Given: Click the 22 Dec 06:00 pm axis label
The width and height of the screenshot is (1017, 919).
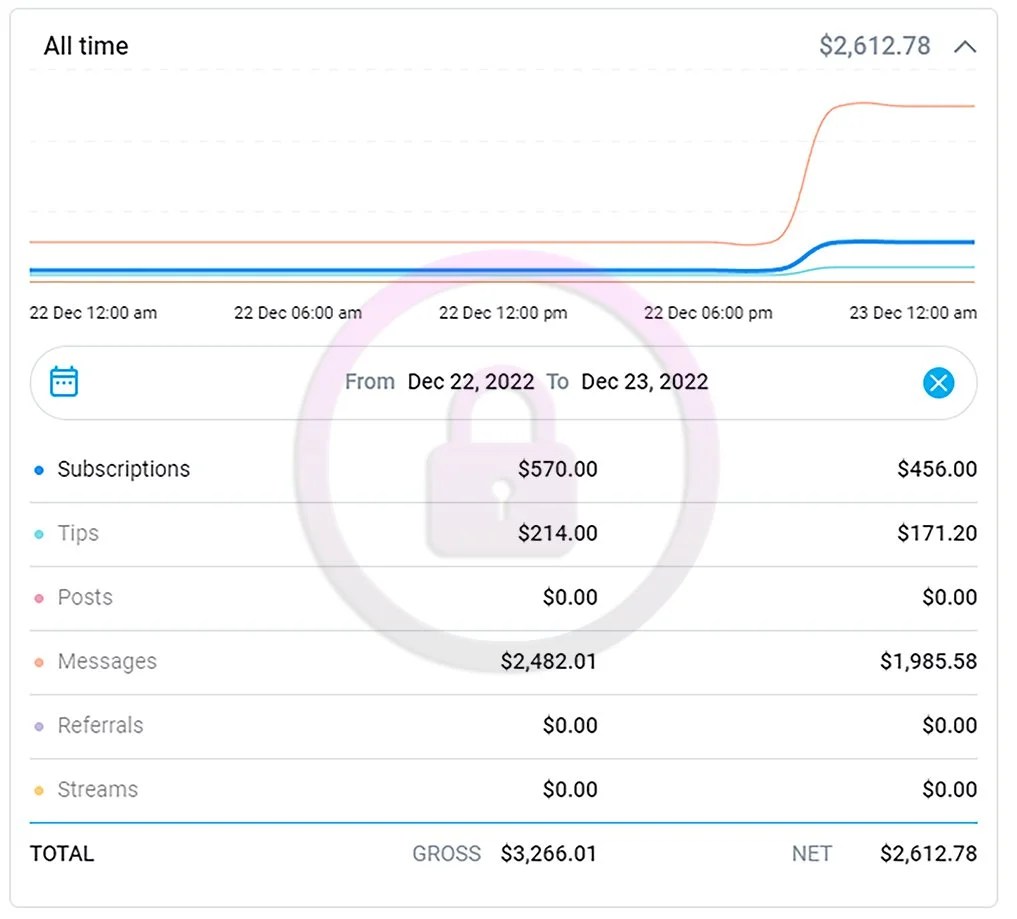Looking at the screenshot, I should [708, 313].
